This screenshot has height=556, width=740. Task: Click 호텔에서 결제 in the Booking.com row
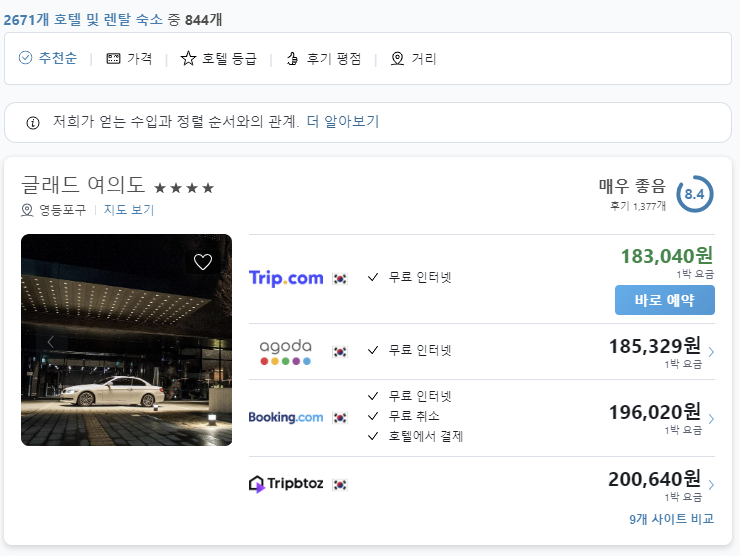pyautogui.click(x=425, y=436)
